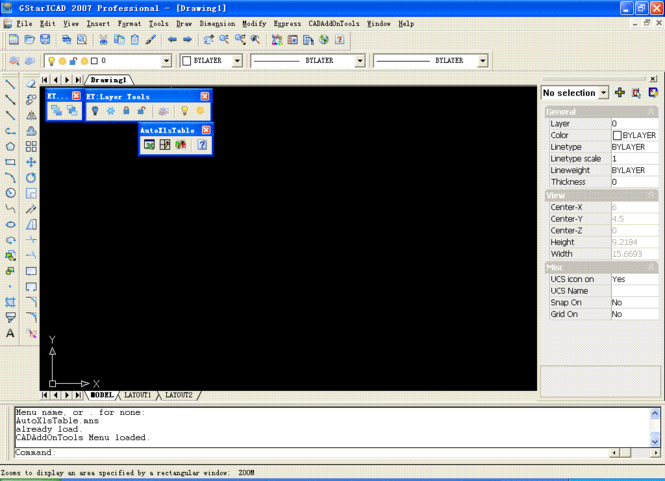
Task: Collapse the General properties section
Action: coord(651,112)
